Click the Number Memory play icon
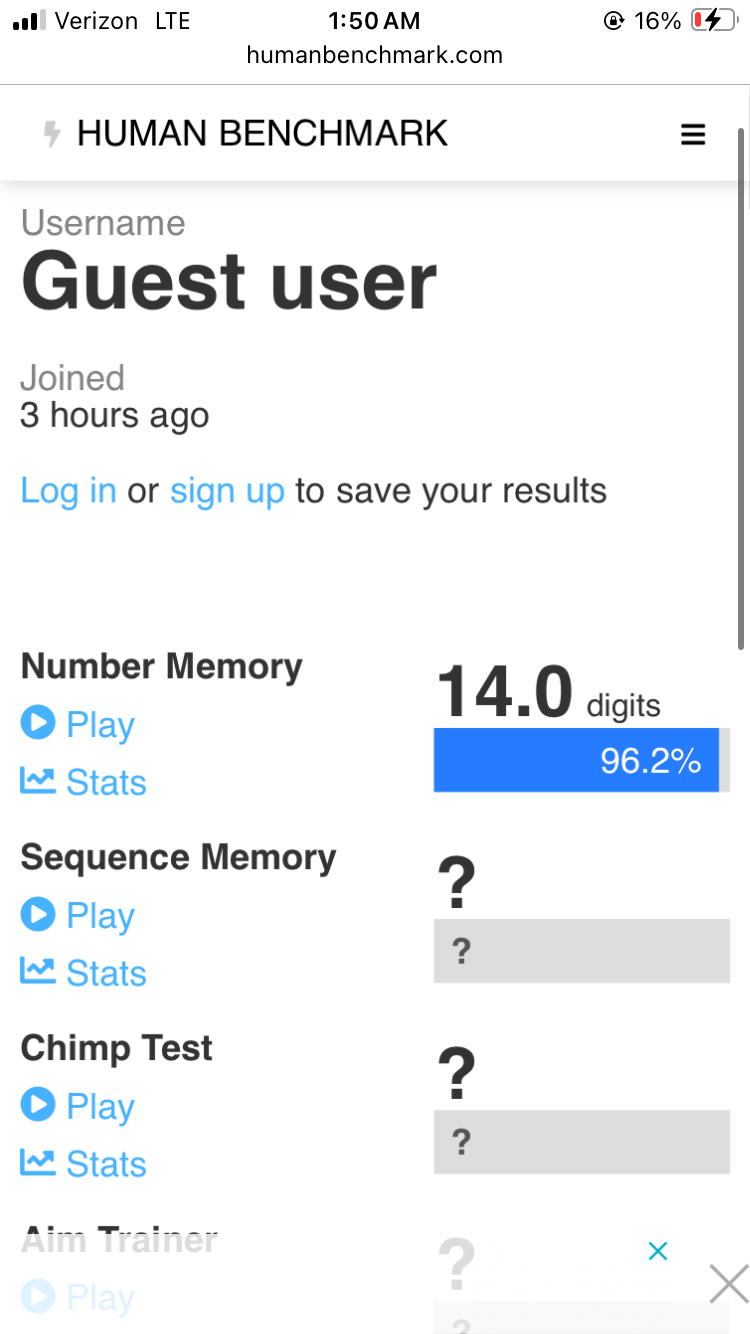Viewport: 750px width, 1334px height. [38, 722]
